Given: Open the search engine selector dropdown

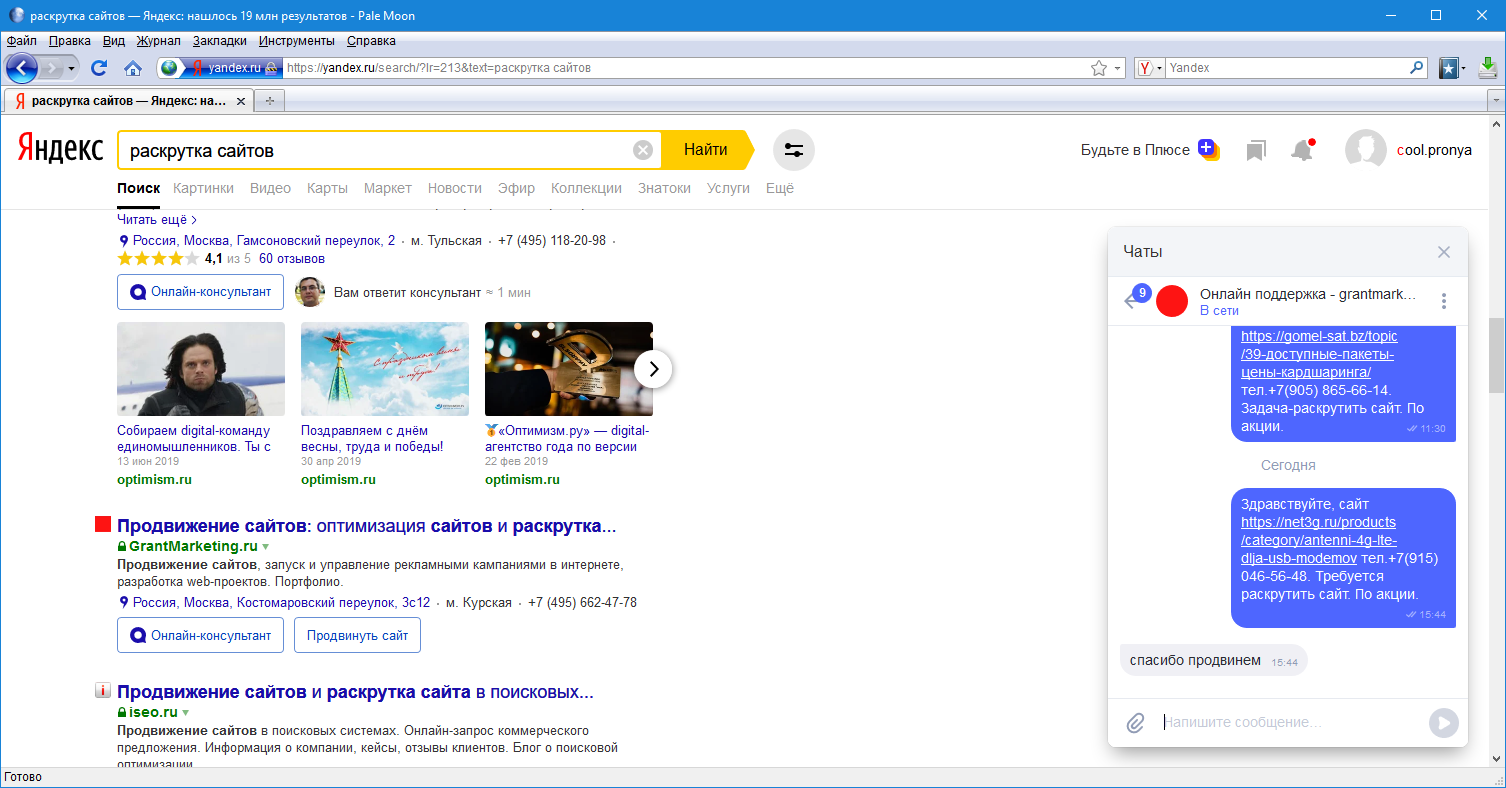Looking at the screenshot, I should (x=1151, y=68).
